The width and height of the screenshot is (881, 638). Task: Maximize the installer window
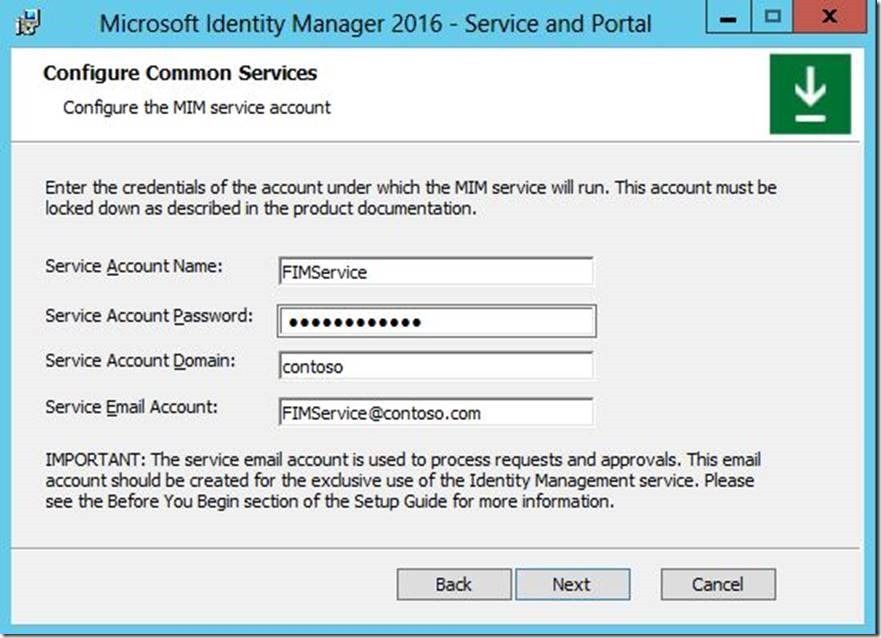click(772, 17)
